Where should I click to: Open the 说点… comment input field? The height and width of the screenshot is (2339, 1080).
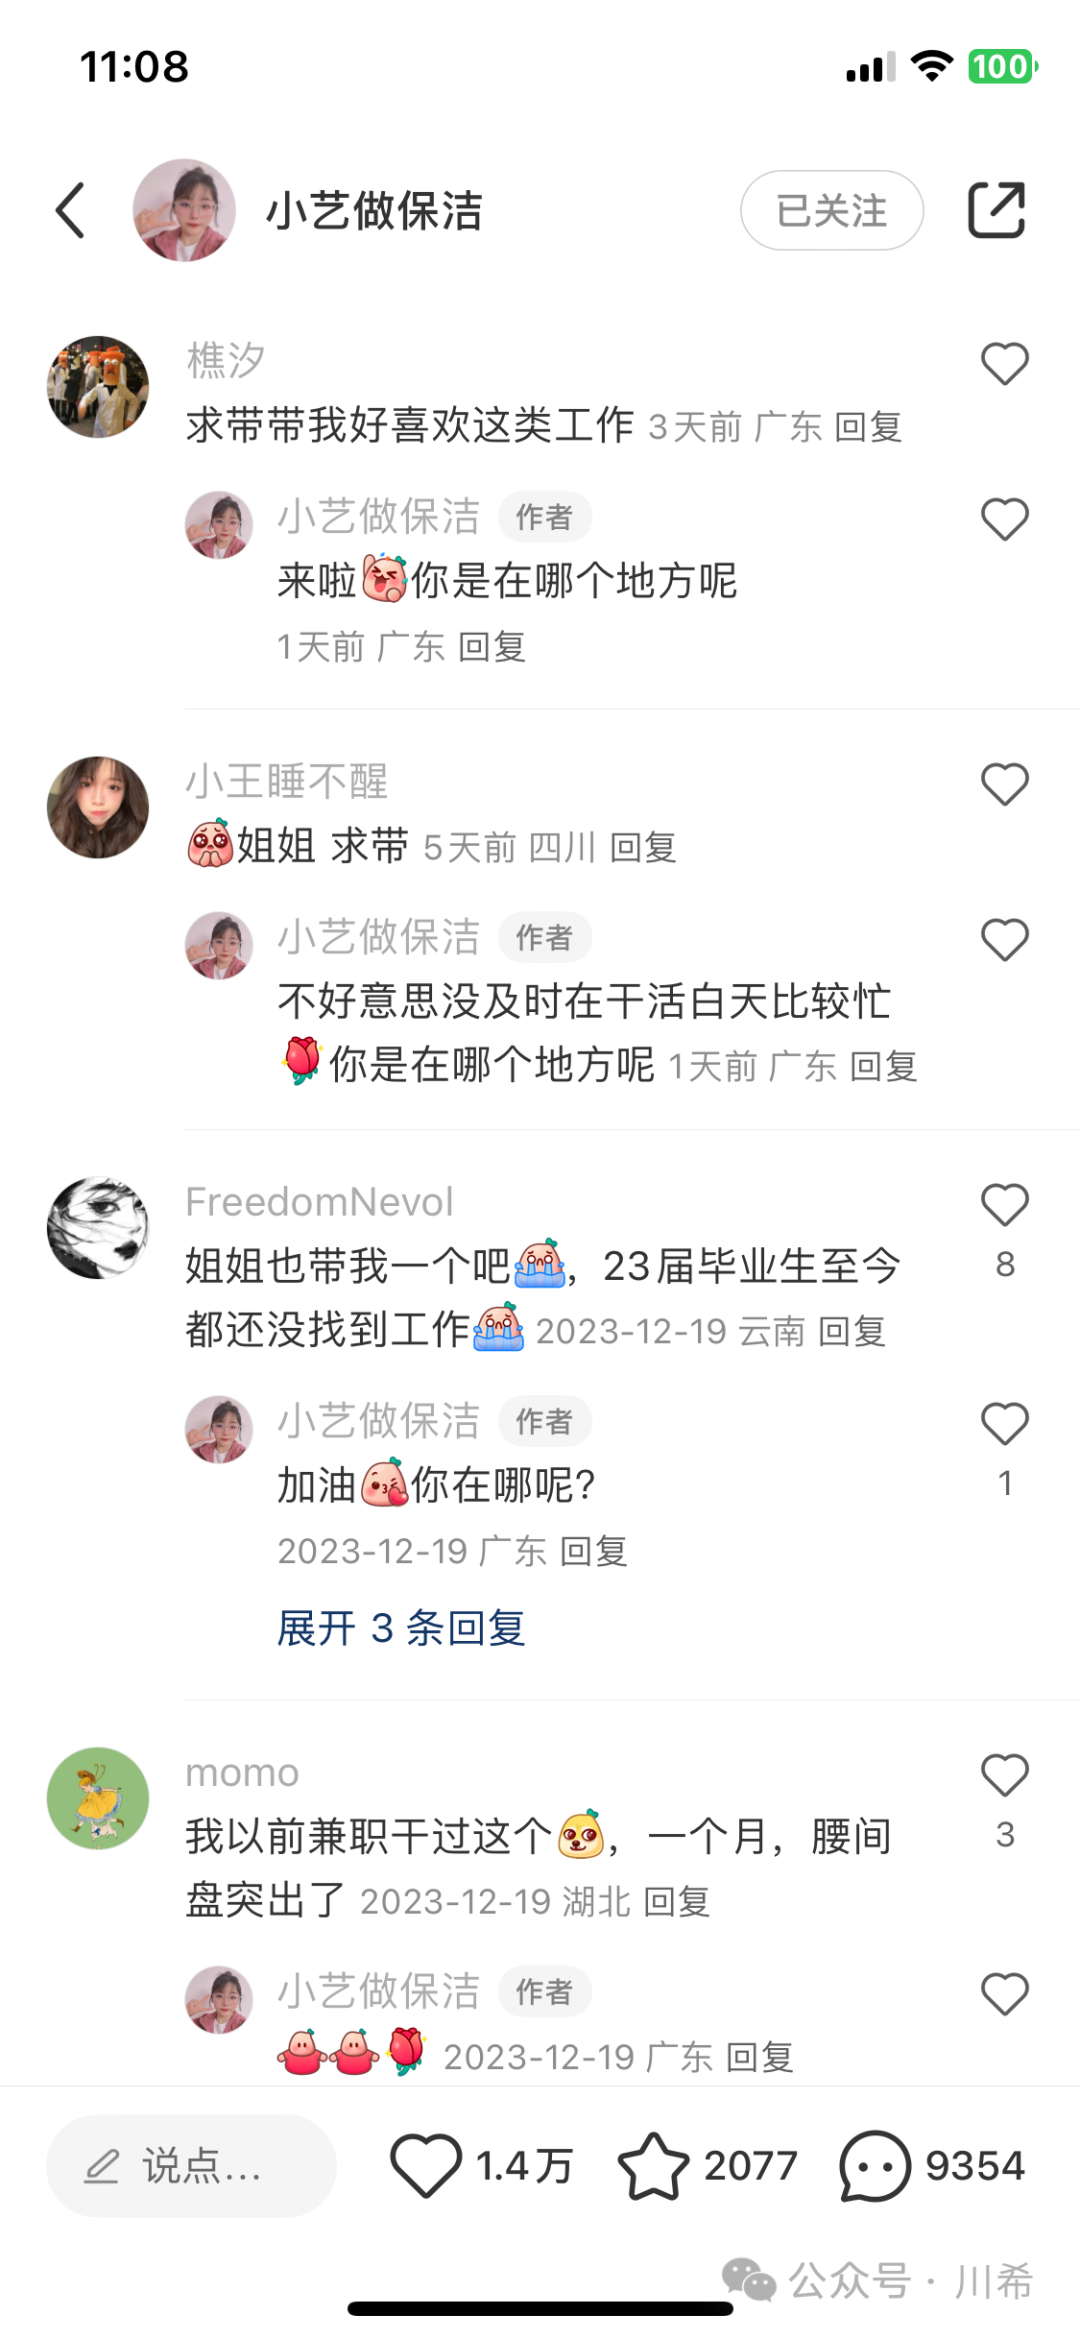click(191, 2166)
